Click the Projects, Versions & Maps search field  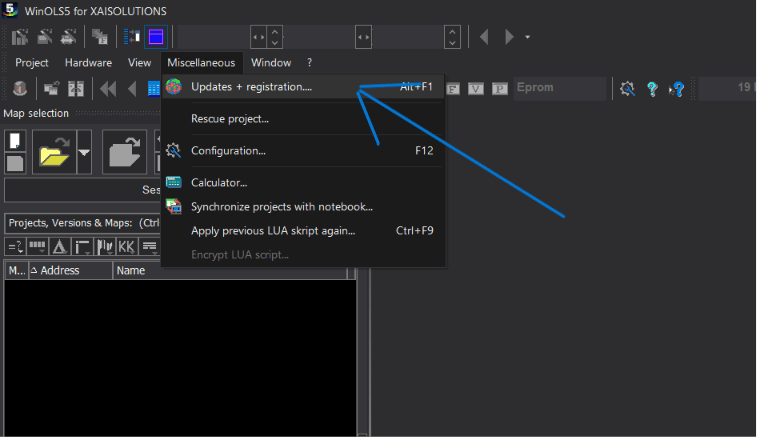pyautogui.click(x=84, y=224)
